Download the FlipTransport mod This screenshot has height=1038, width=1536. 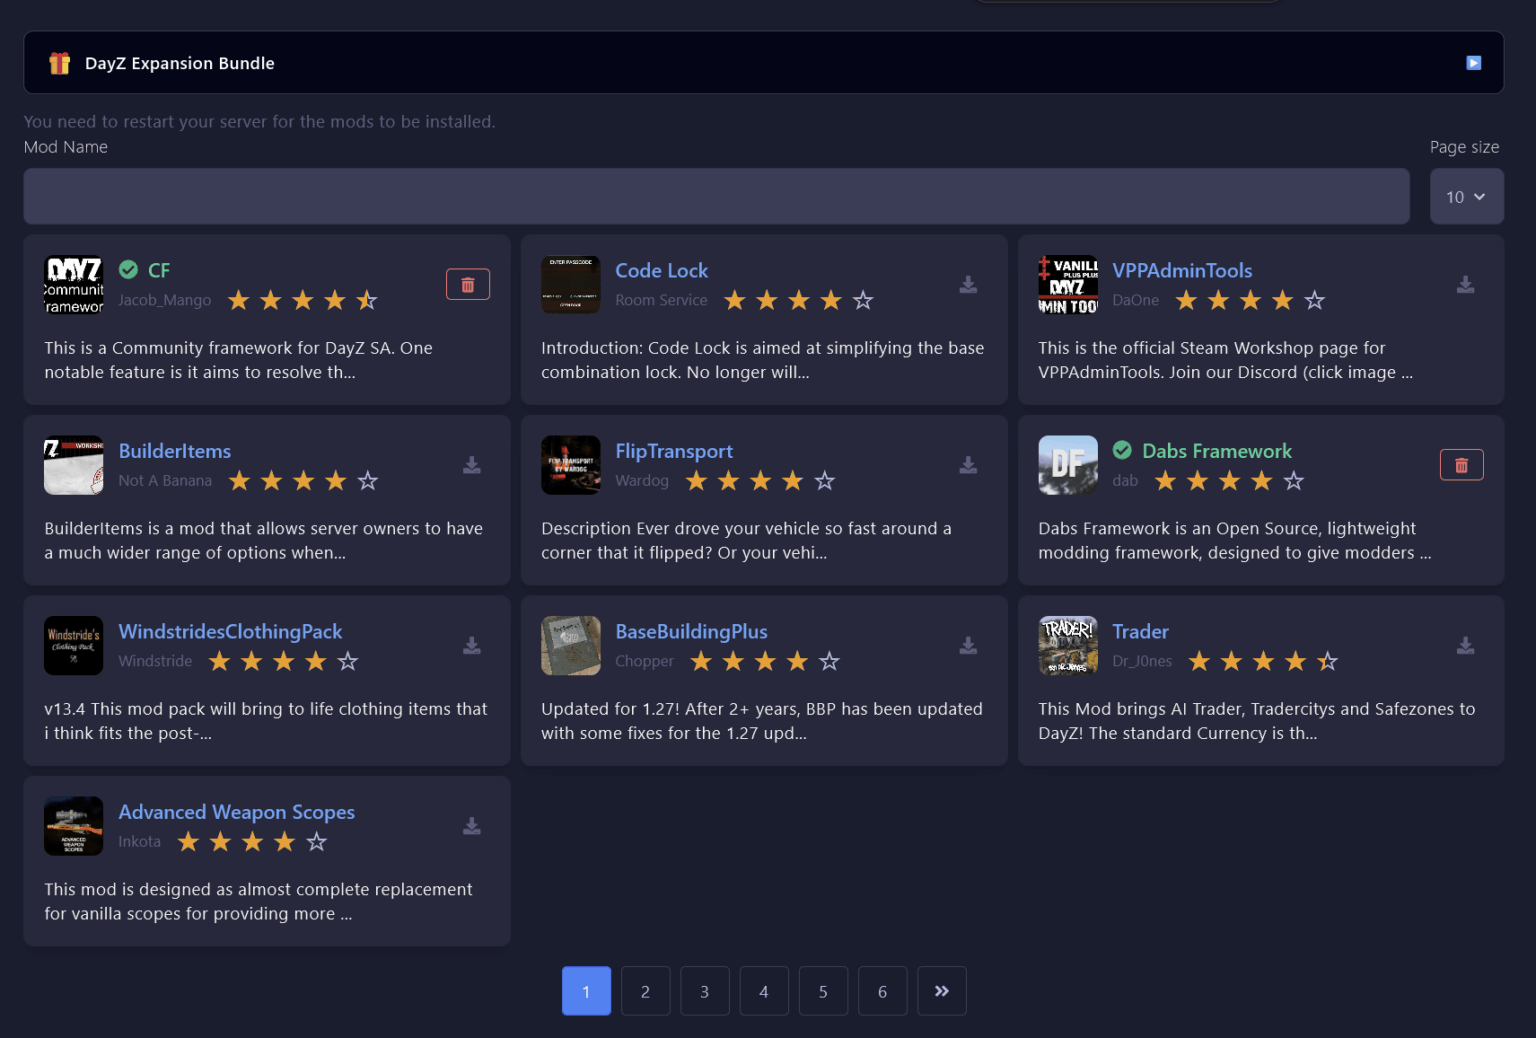[x=968, y=465]
